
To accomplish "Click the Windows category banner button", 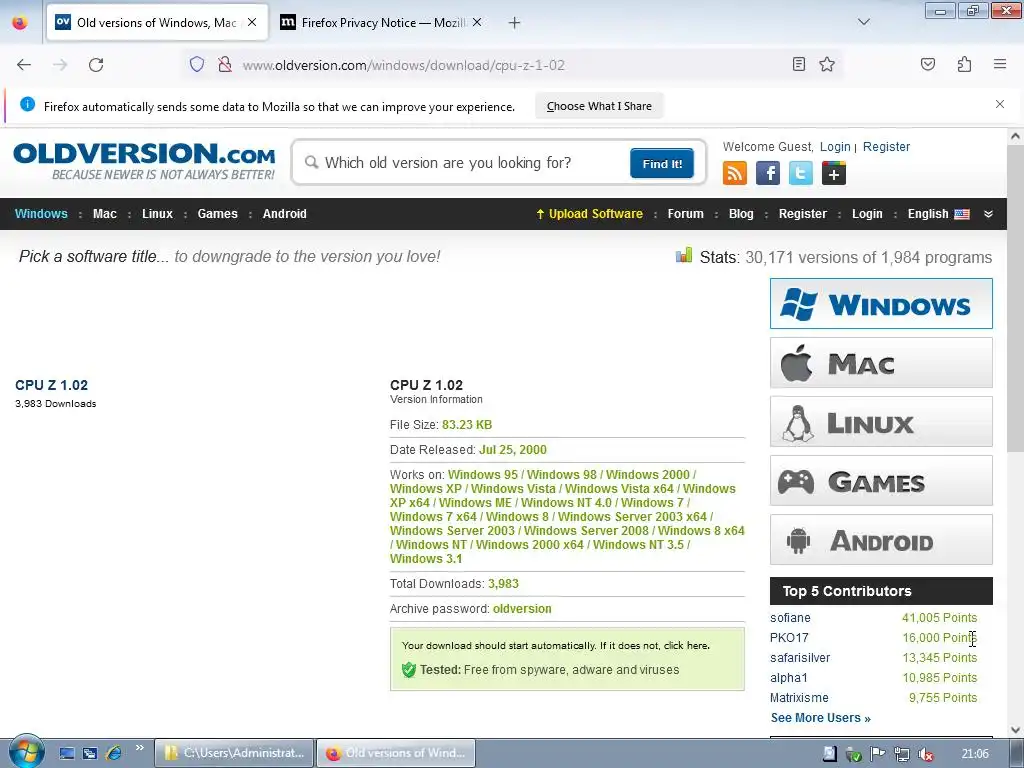I will pos(881,304).
